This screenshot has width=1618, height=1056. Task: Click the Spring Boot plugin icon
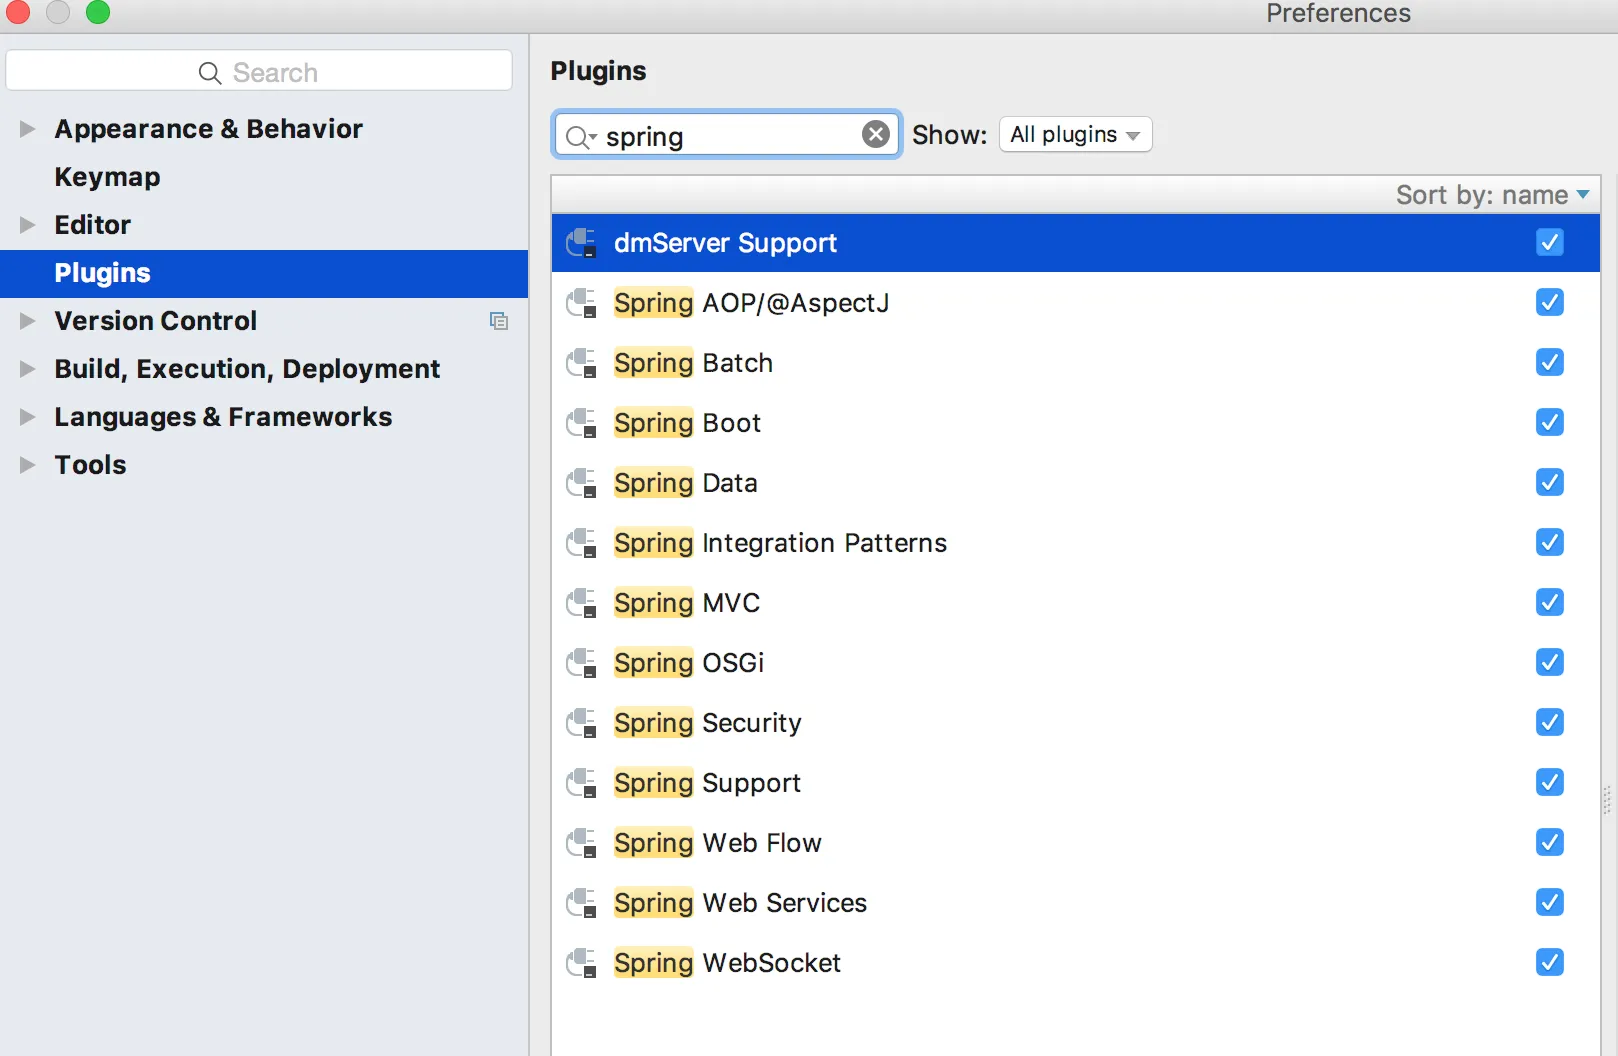pos(581,423)
